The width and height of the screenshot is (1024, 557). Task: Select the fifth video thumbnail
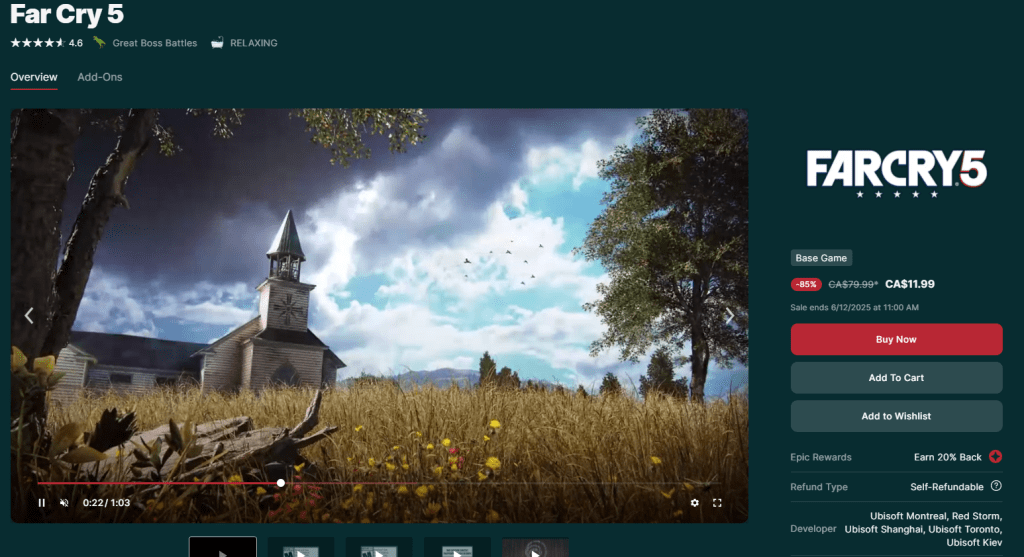tap(536, 547)
